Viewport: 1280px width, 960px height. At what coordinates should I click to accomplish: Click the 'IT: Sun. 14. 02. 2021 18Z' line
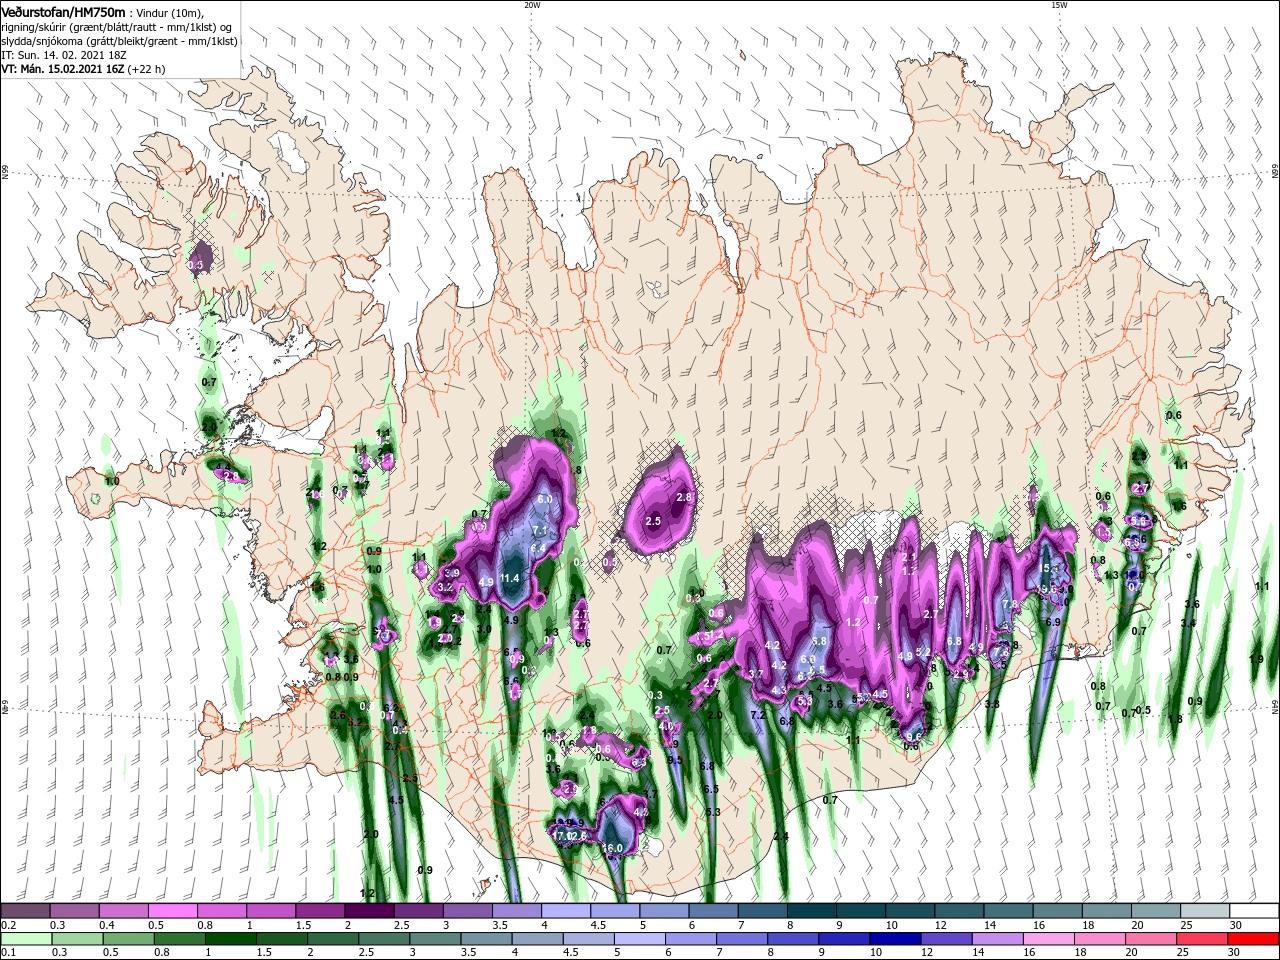click(x=63, y=55)
